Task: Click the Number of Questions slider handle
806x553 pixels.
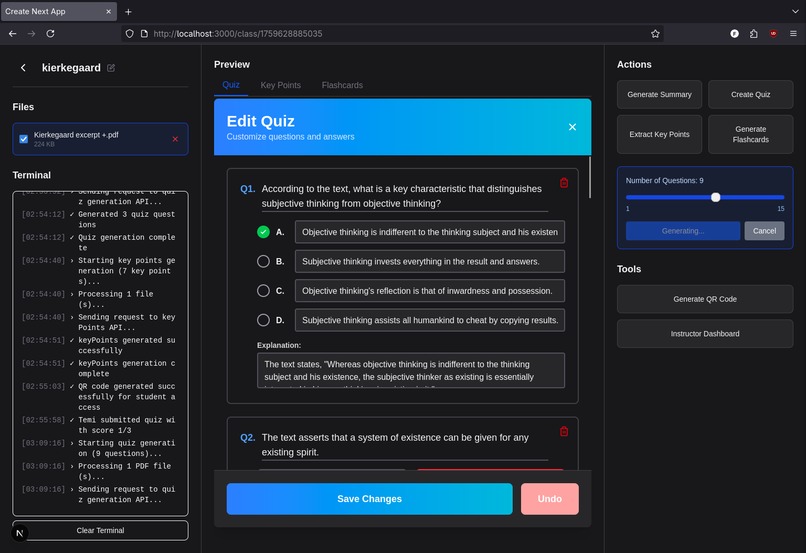Action: point(716,197)
